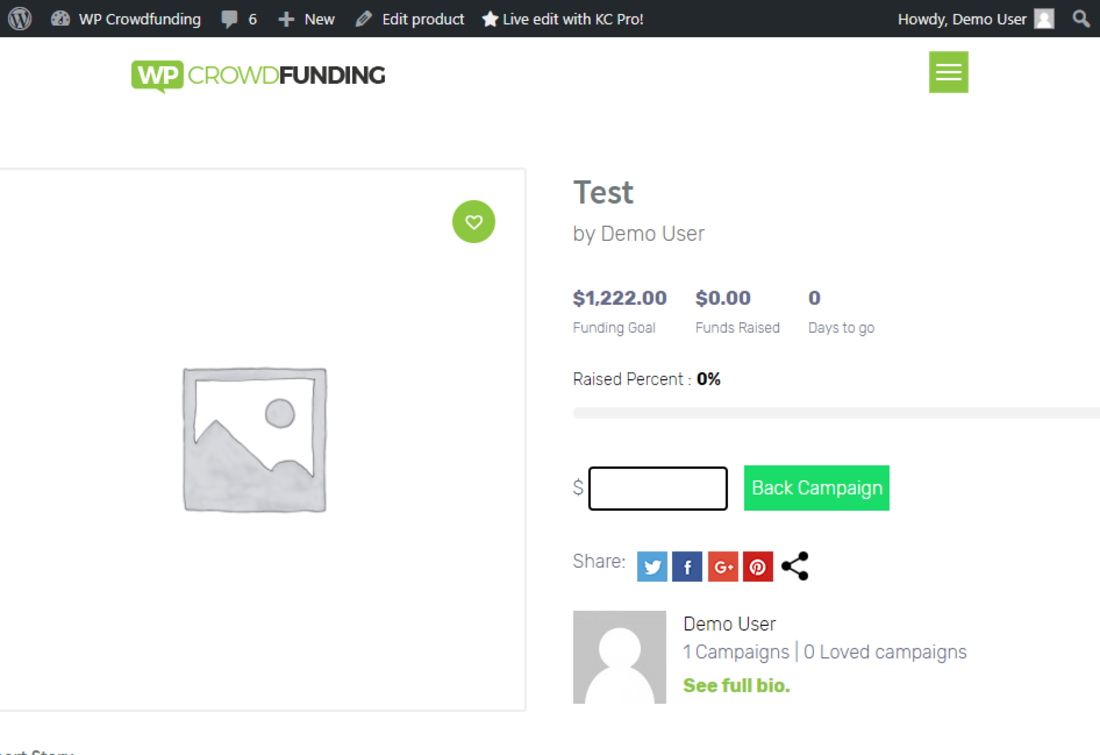Click the search magnifier icon

(1081, 19)
